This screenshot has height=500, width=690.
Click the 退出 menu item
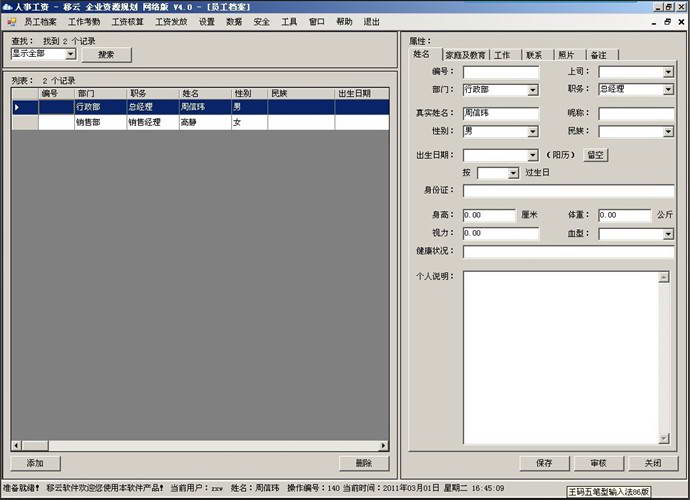[371, 22]
